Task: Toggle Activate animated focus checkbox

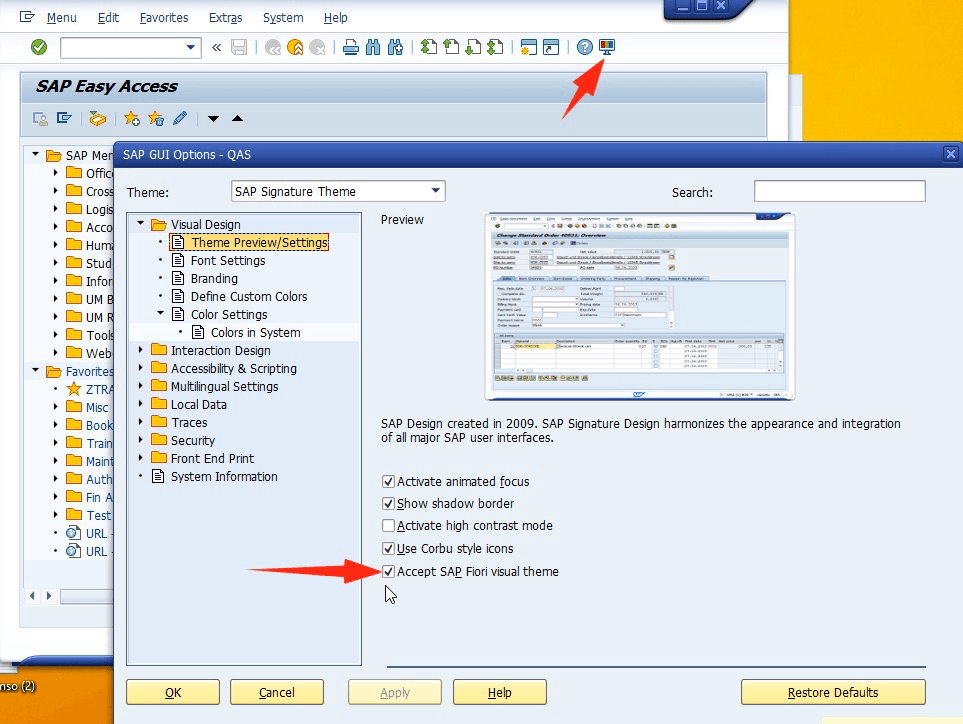Action: click(388, 481)
